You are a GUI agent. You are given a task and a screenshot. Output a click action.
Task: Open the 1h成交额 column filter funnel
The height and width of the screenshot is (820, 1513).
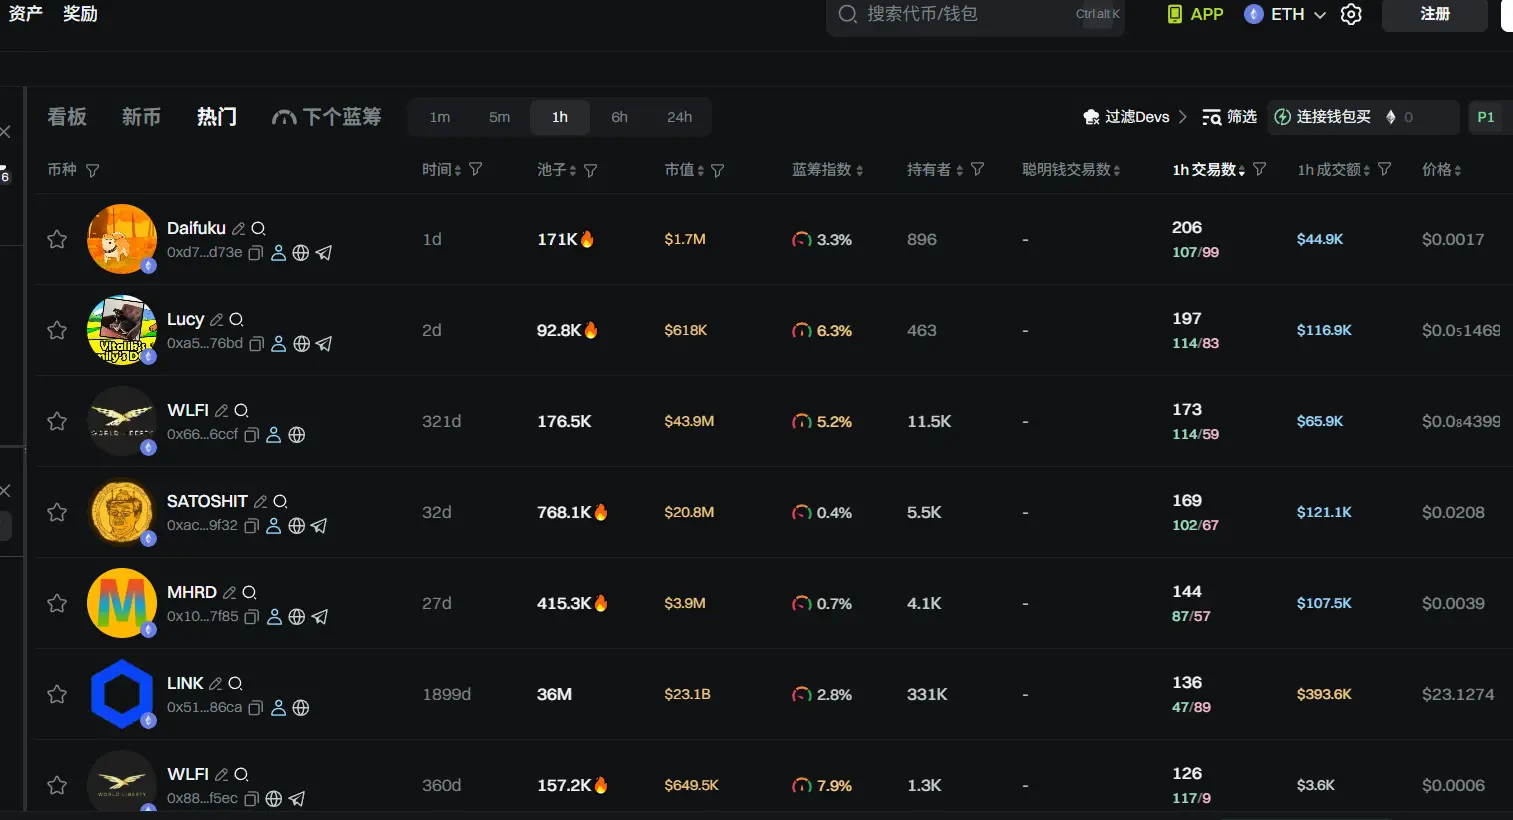point(1385,170)
